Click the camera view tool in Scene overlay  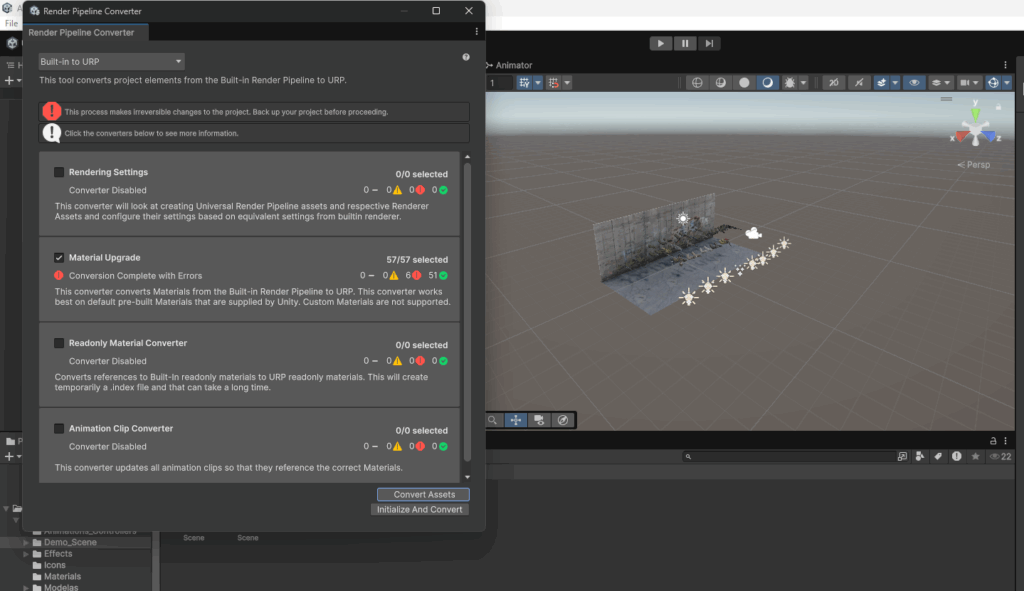pos(539,420)
